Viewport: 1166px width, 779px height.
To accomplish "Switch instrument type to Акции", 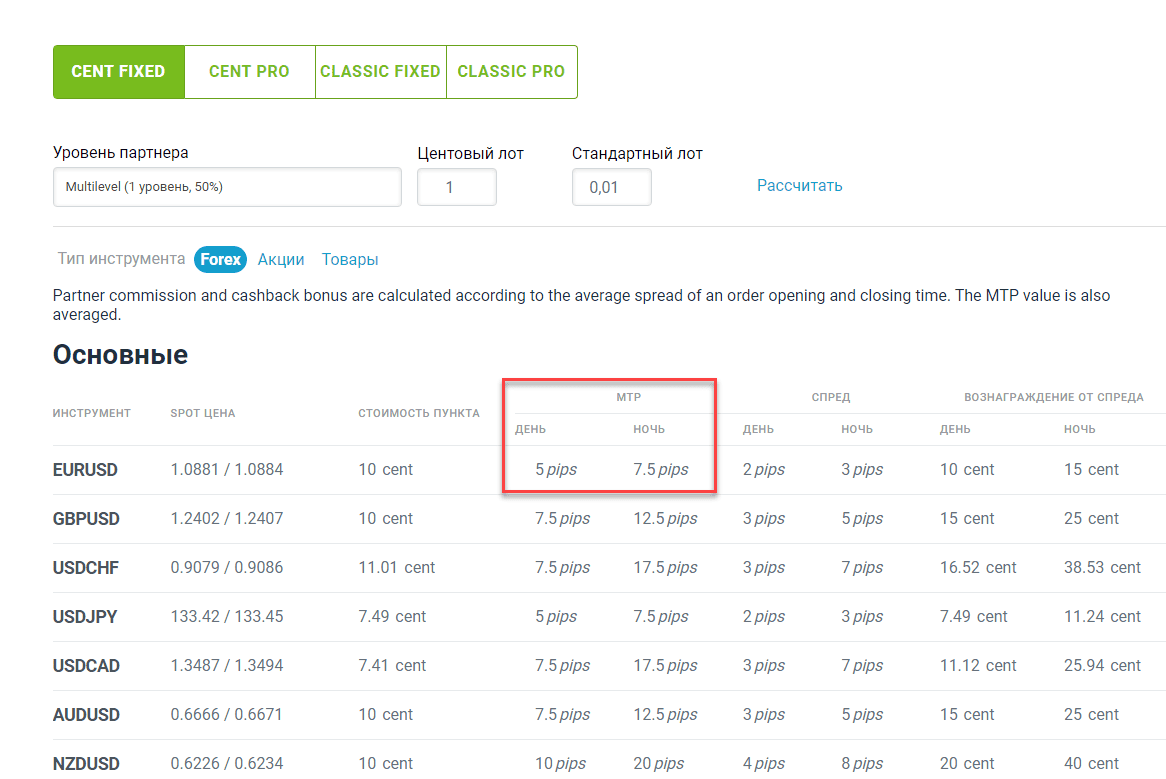I will [281, 259].
